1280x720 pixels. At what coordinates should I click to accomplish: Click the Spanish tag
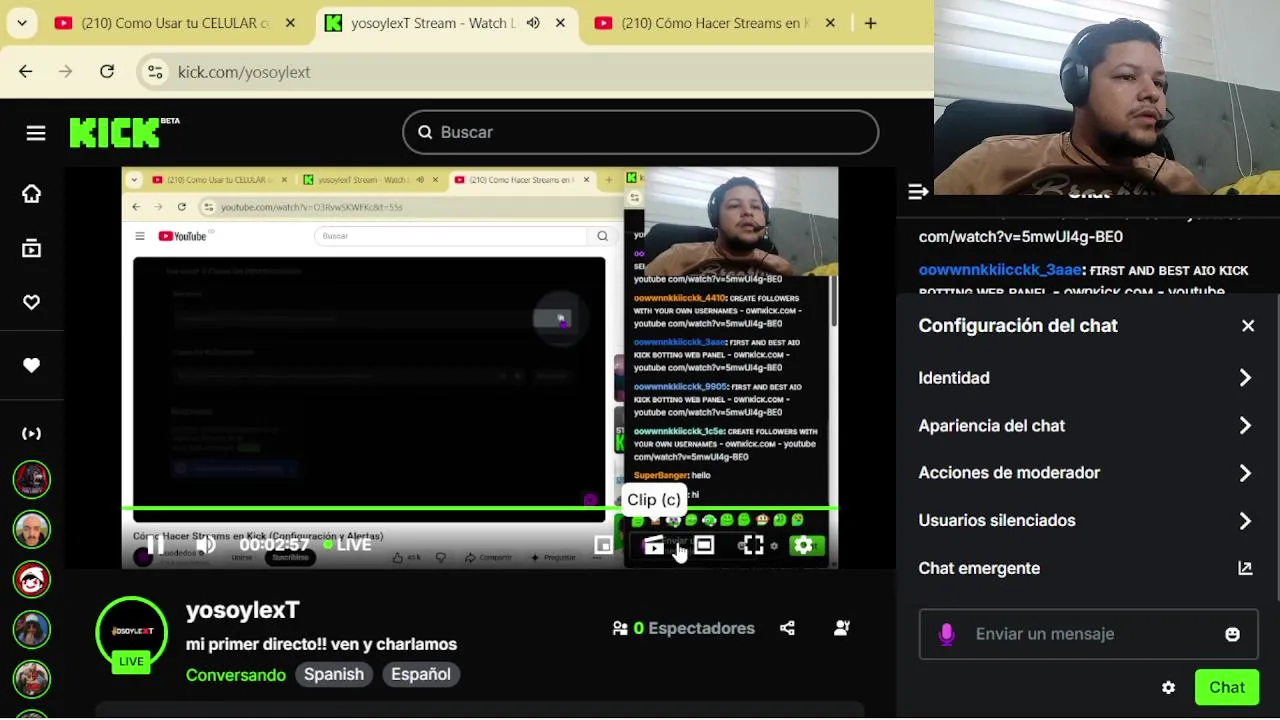[334, 674]
